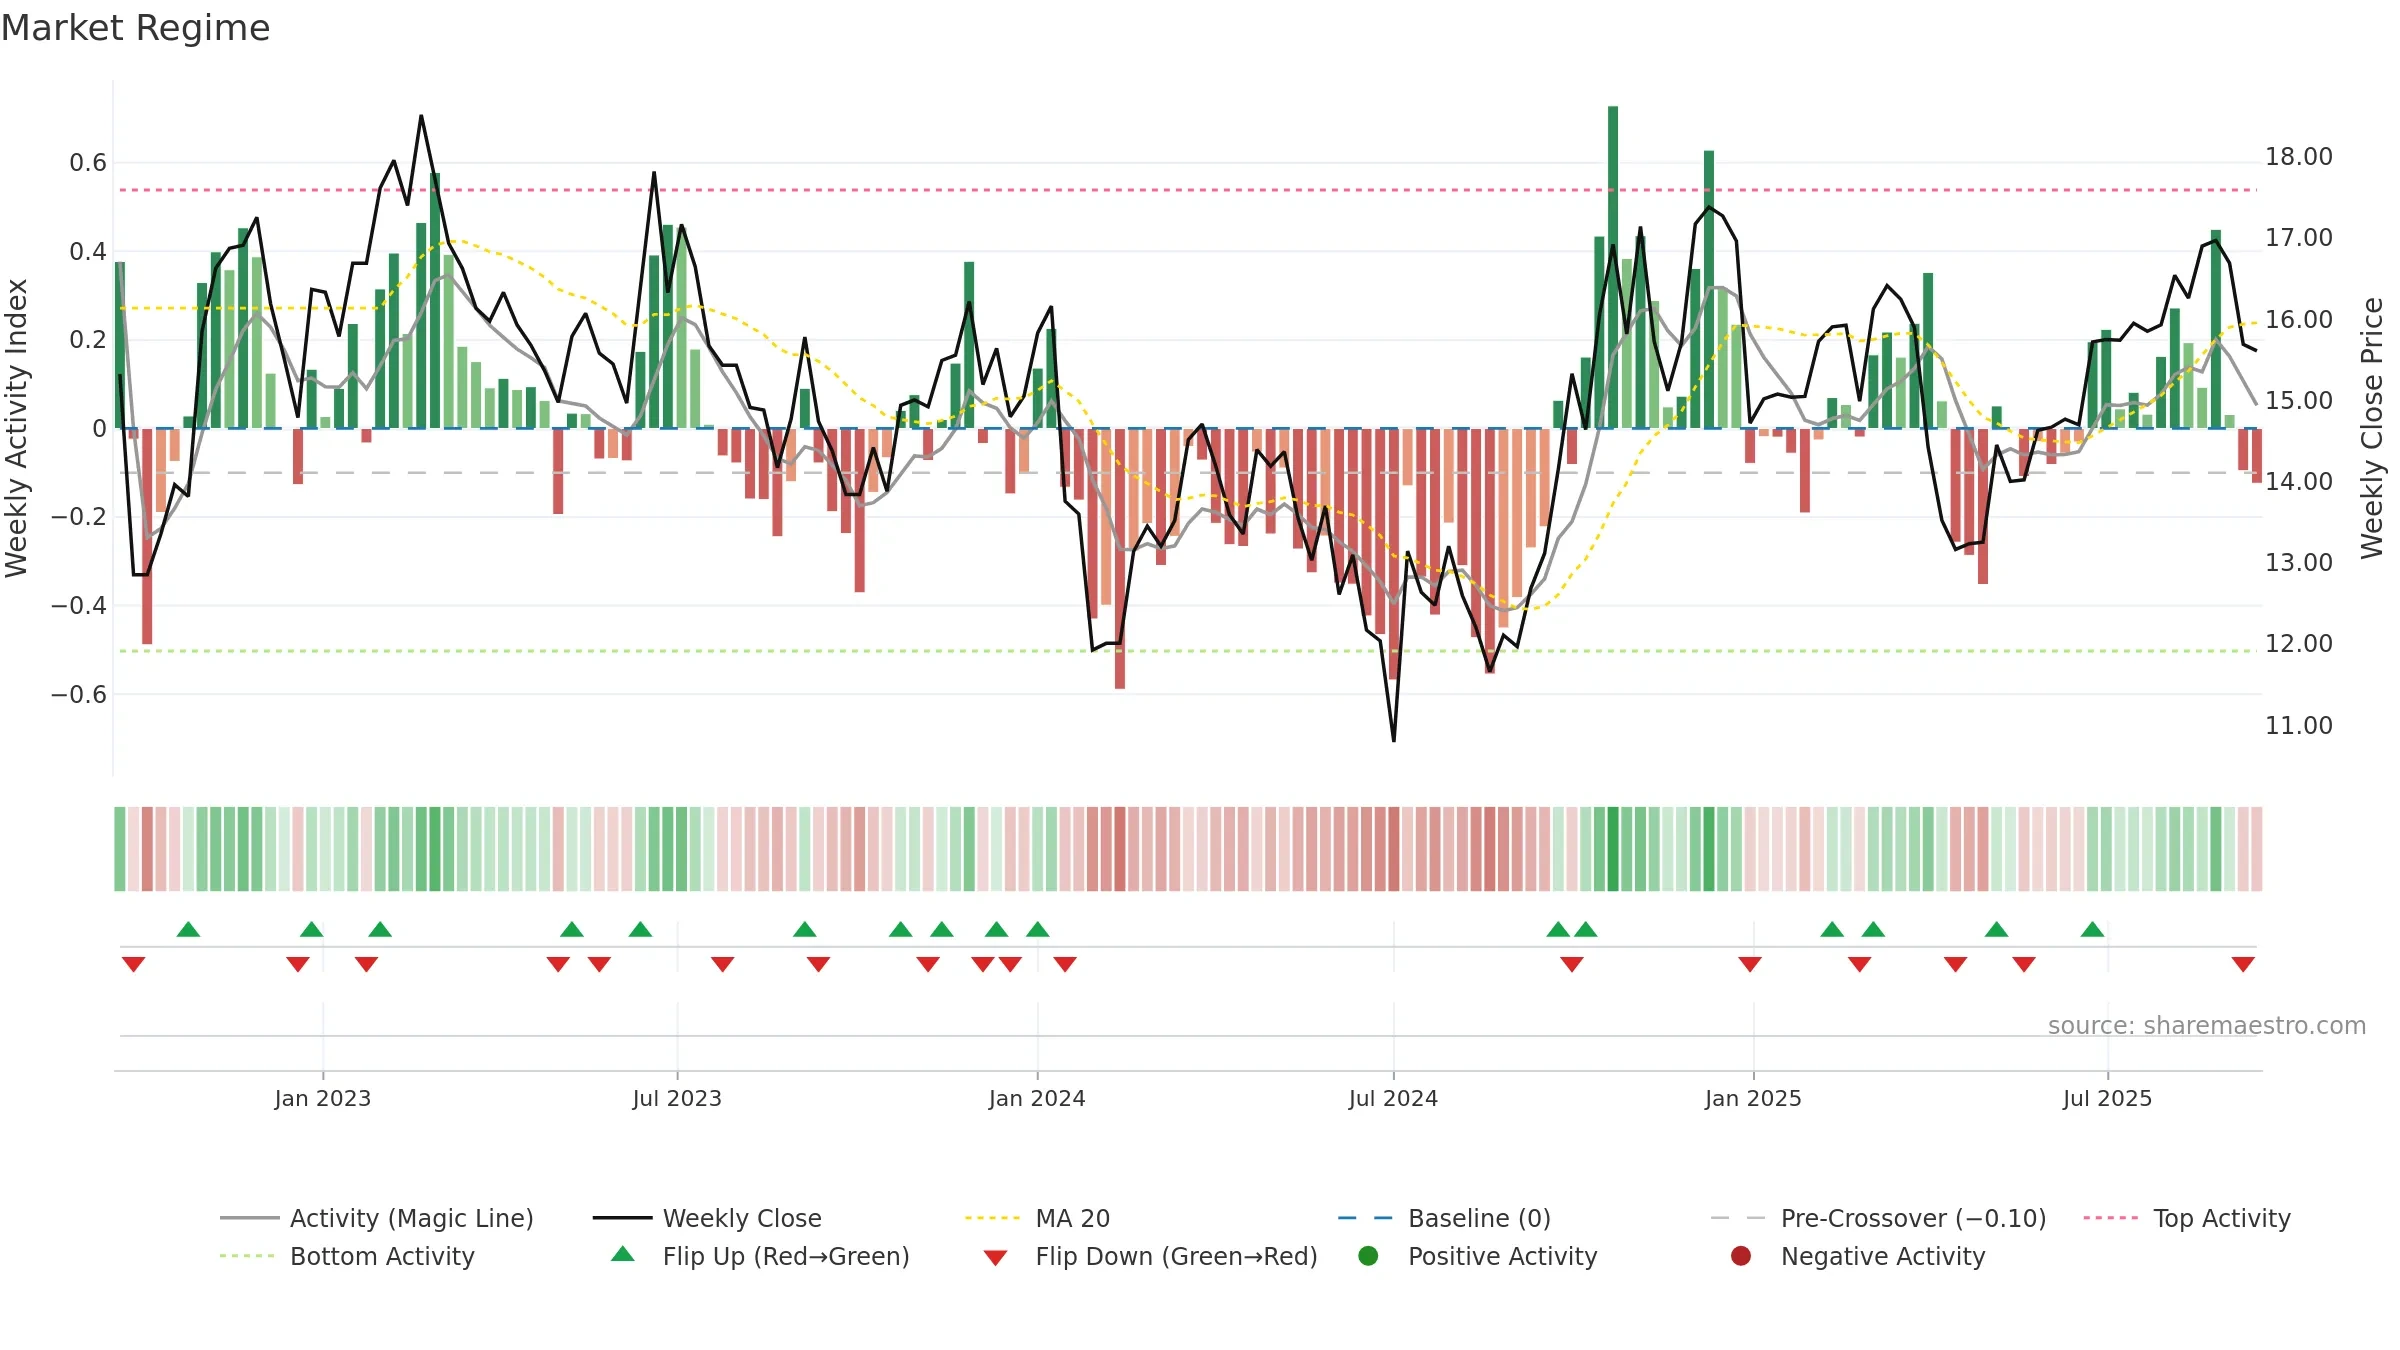Click the red Negative Activity legend dot
This screenshot has width=2400, height=1350.
1741,1256
